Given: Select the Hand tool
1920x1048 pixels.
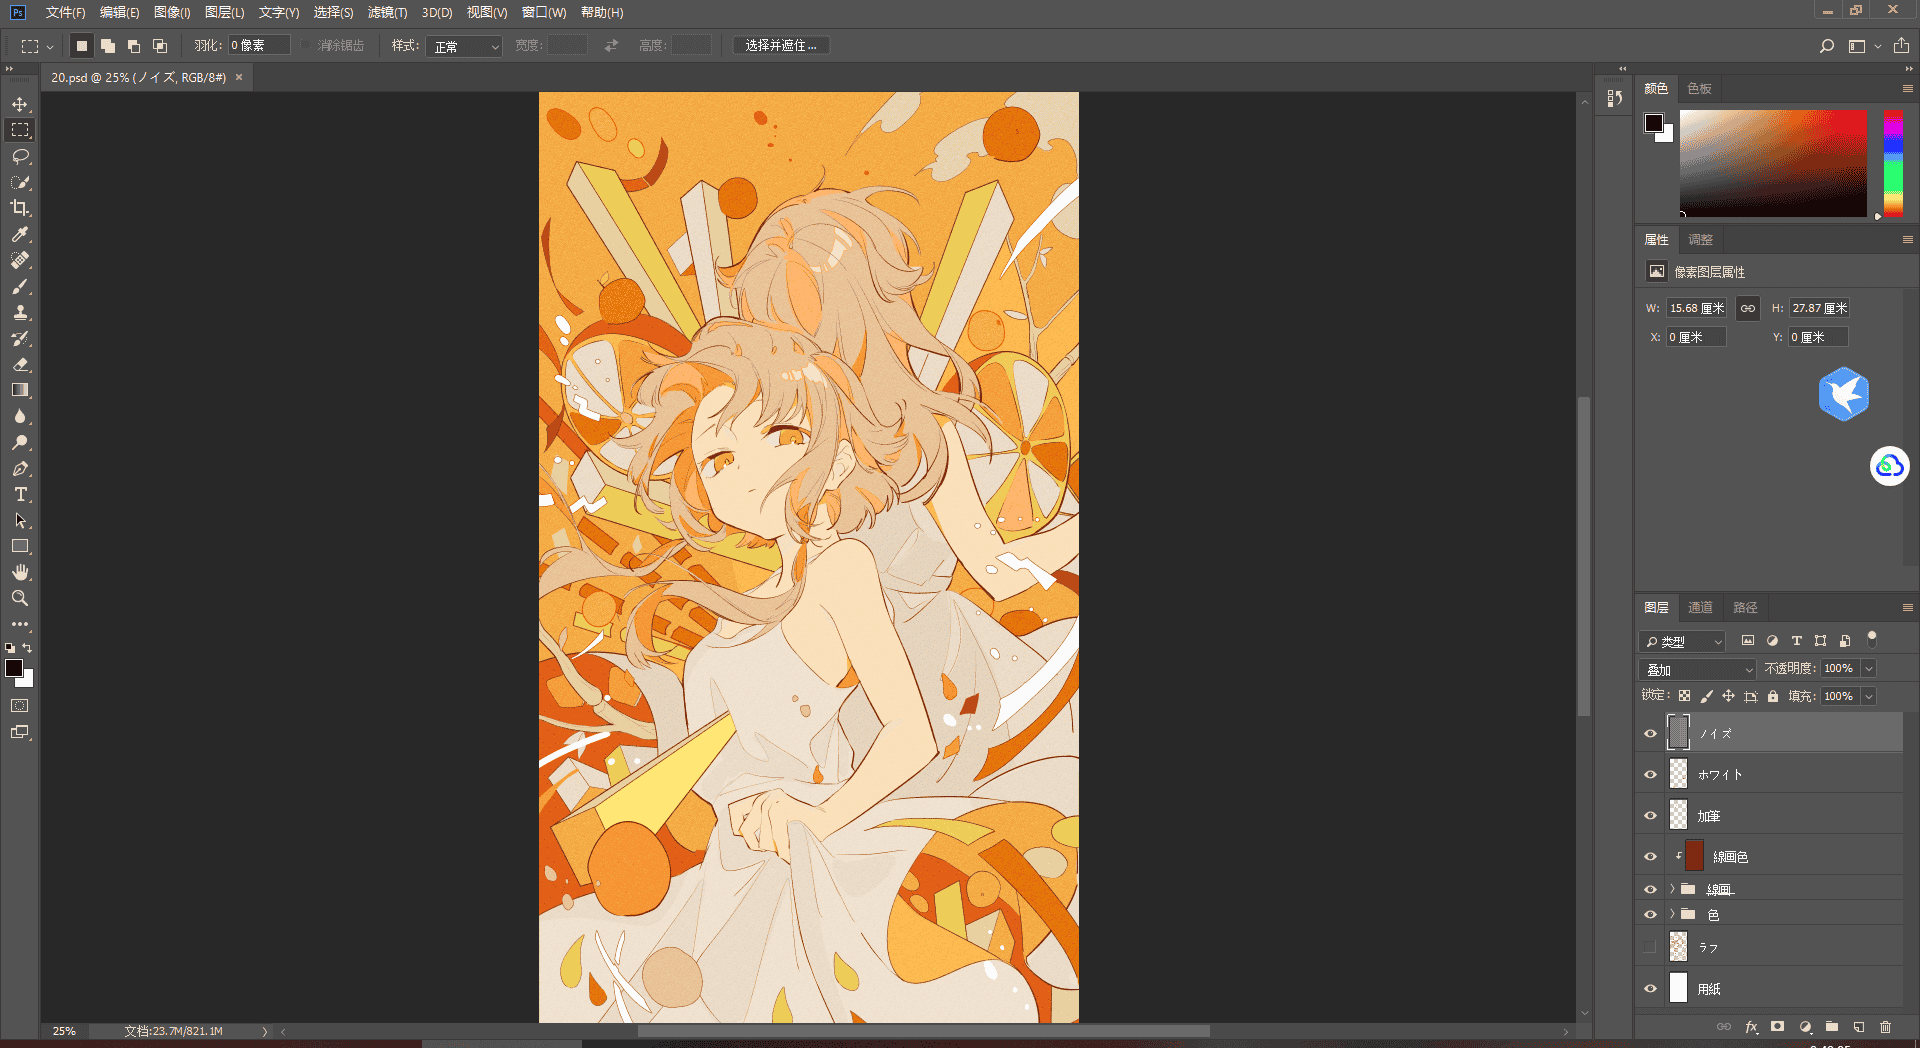Looking at the screenshot, I should pos(20,572).
